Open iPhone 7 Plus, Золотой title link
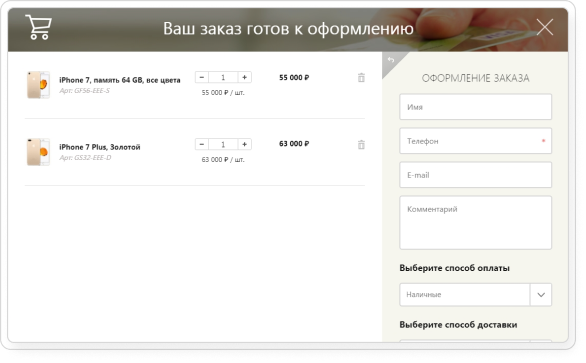Image resolution: width=586 pixels, height=363 pixels. pos(100,147)
